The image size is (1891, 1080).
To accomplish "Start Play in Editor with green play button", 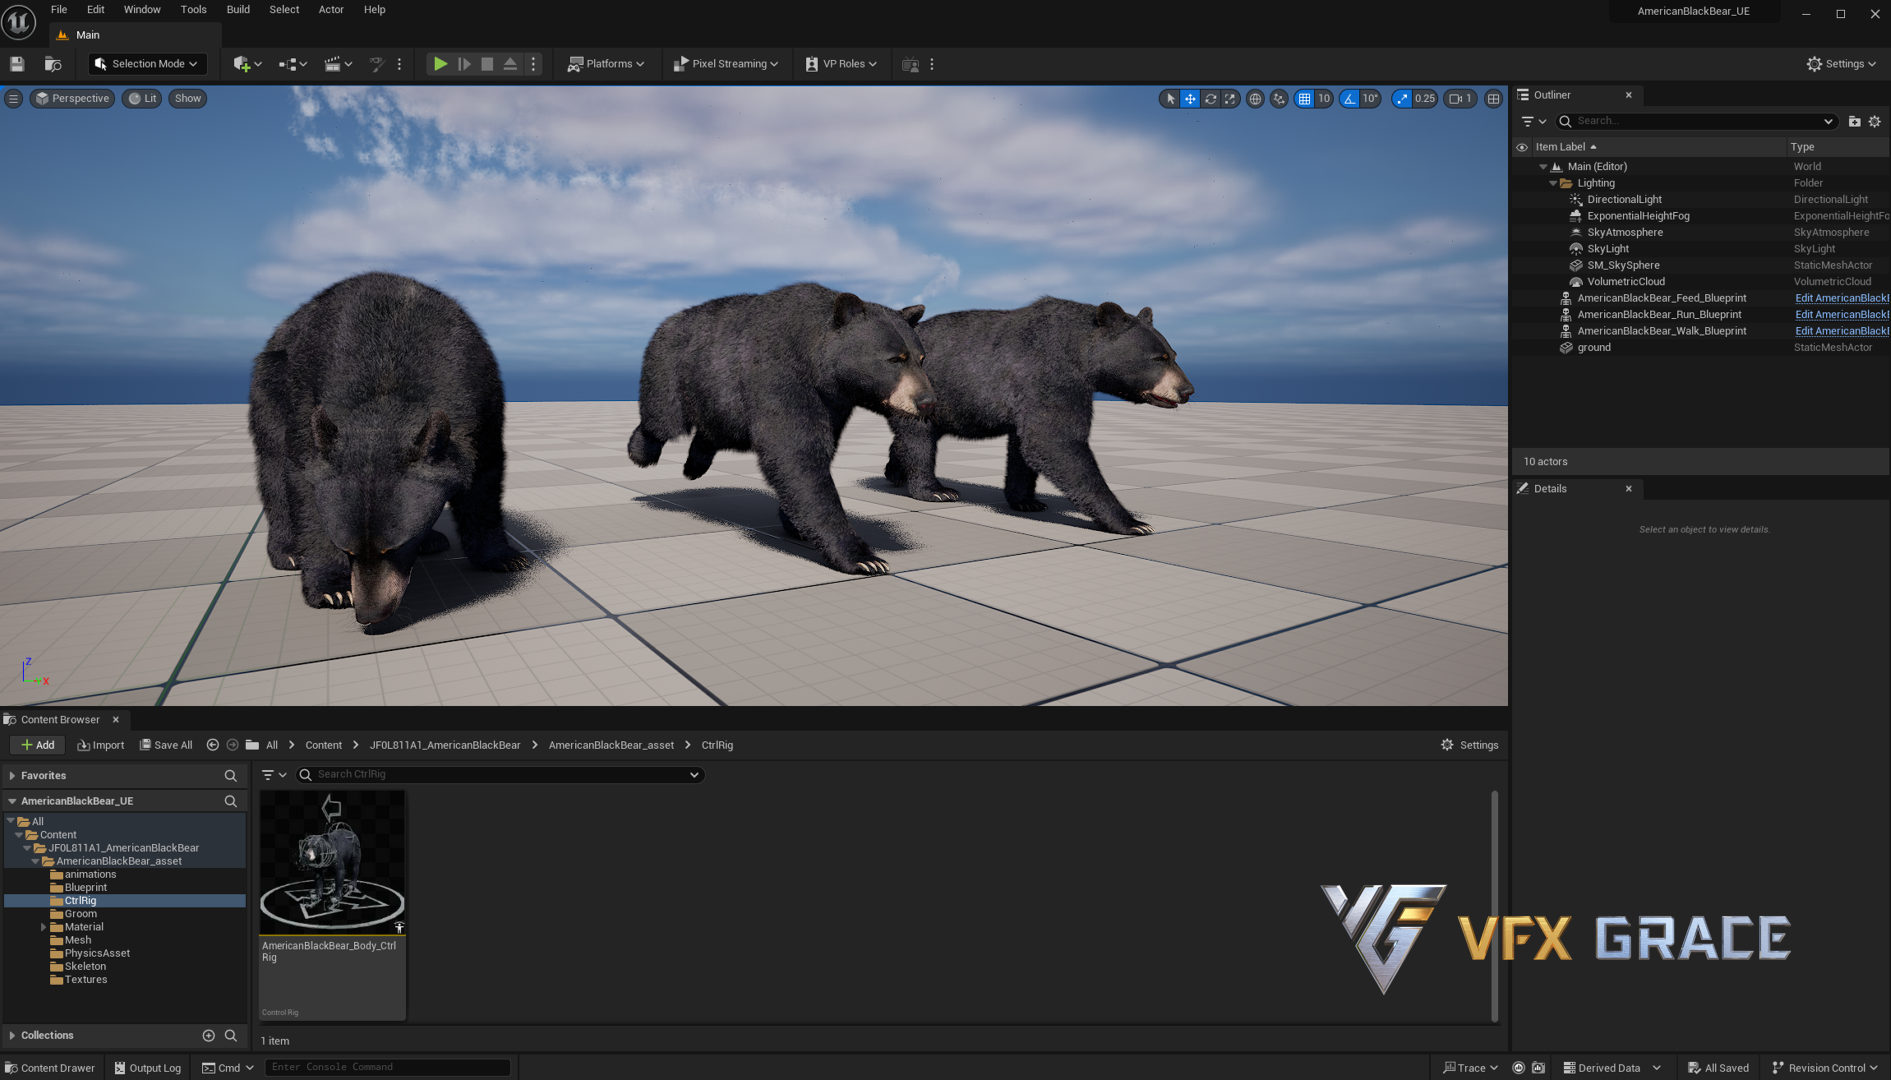I will (x=440, y=64).
